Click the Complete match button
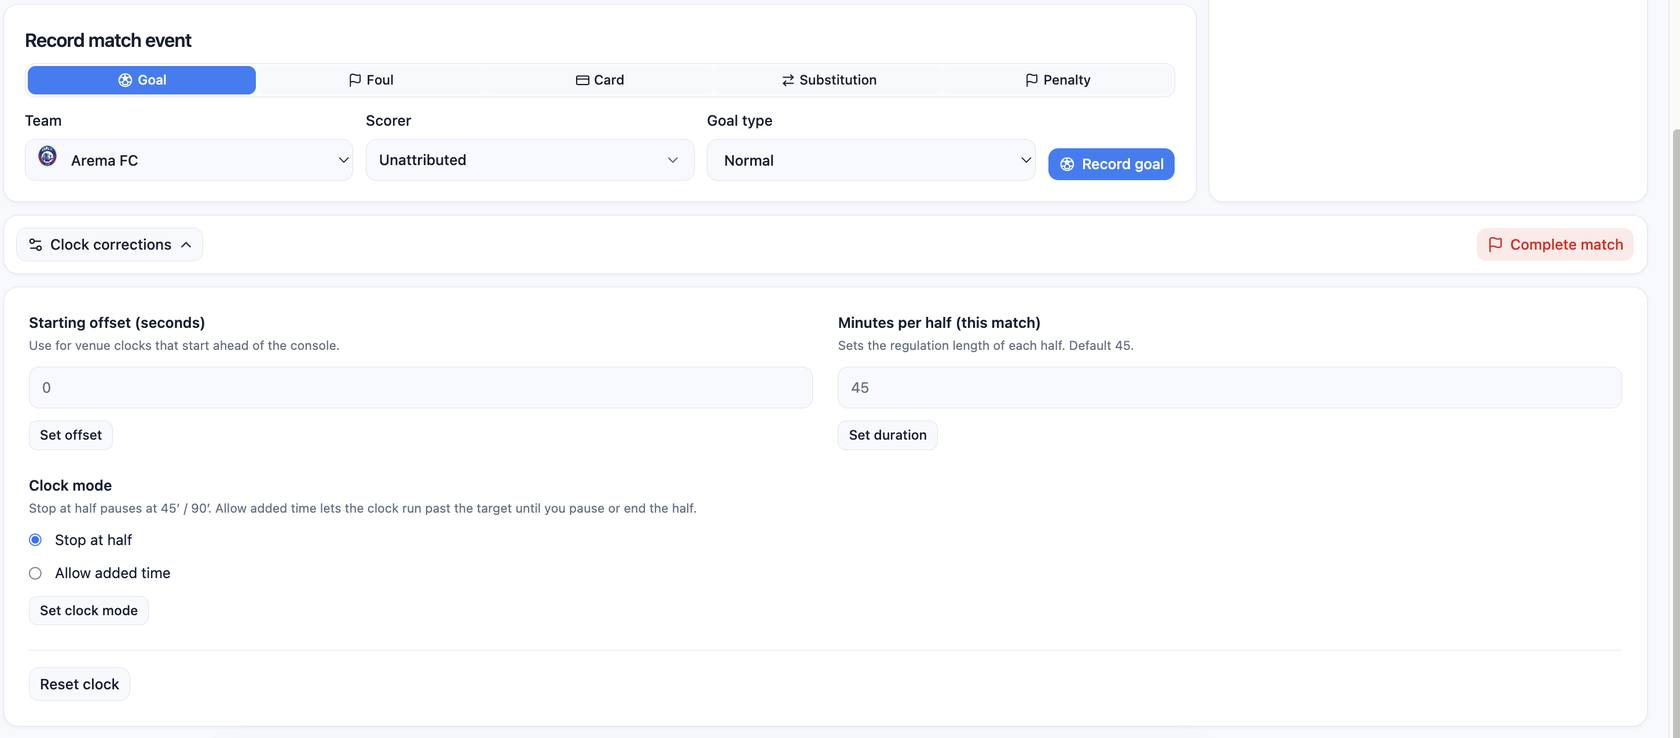1680x738 pixels. 1555,245
